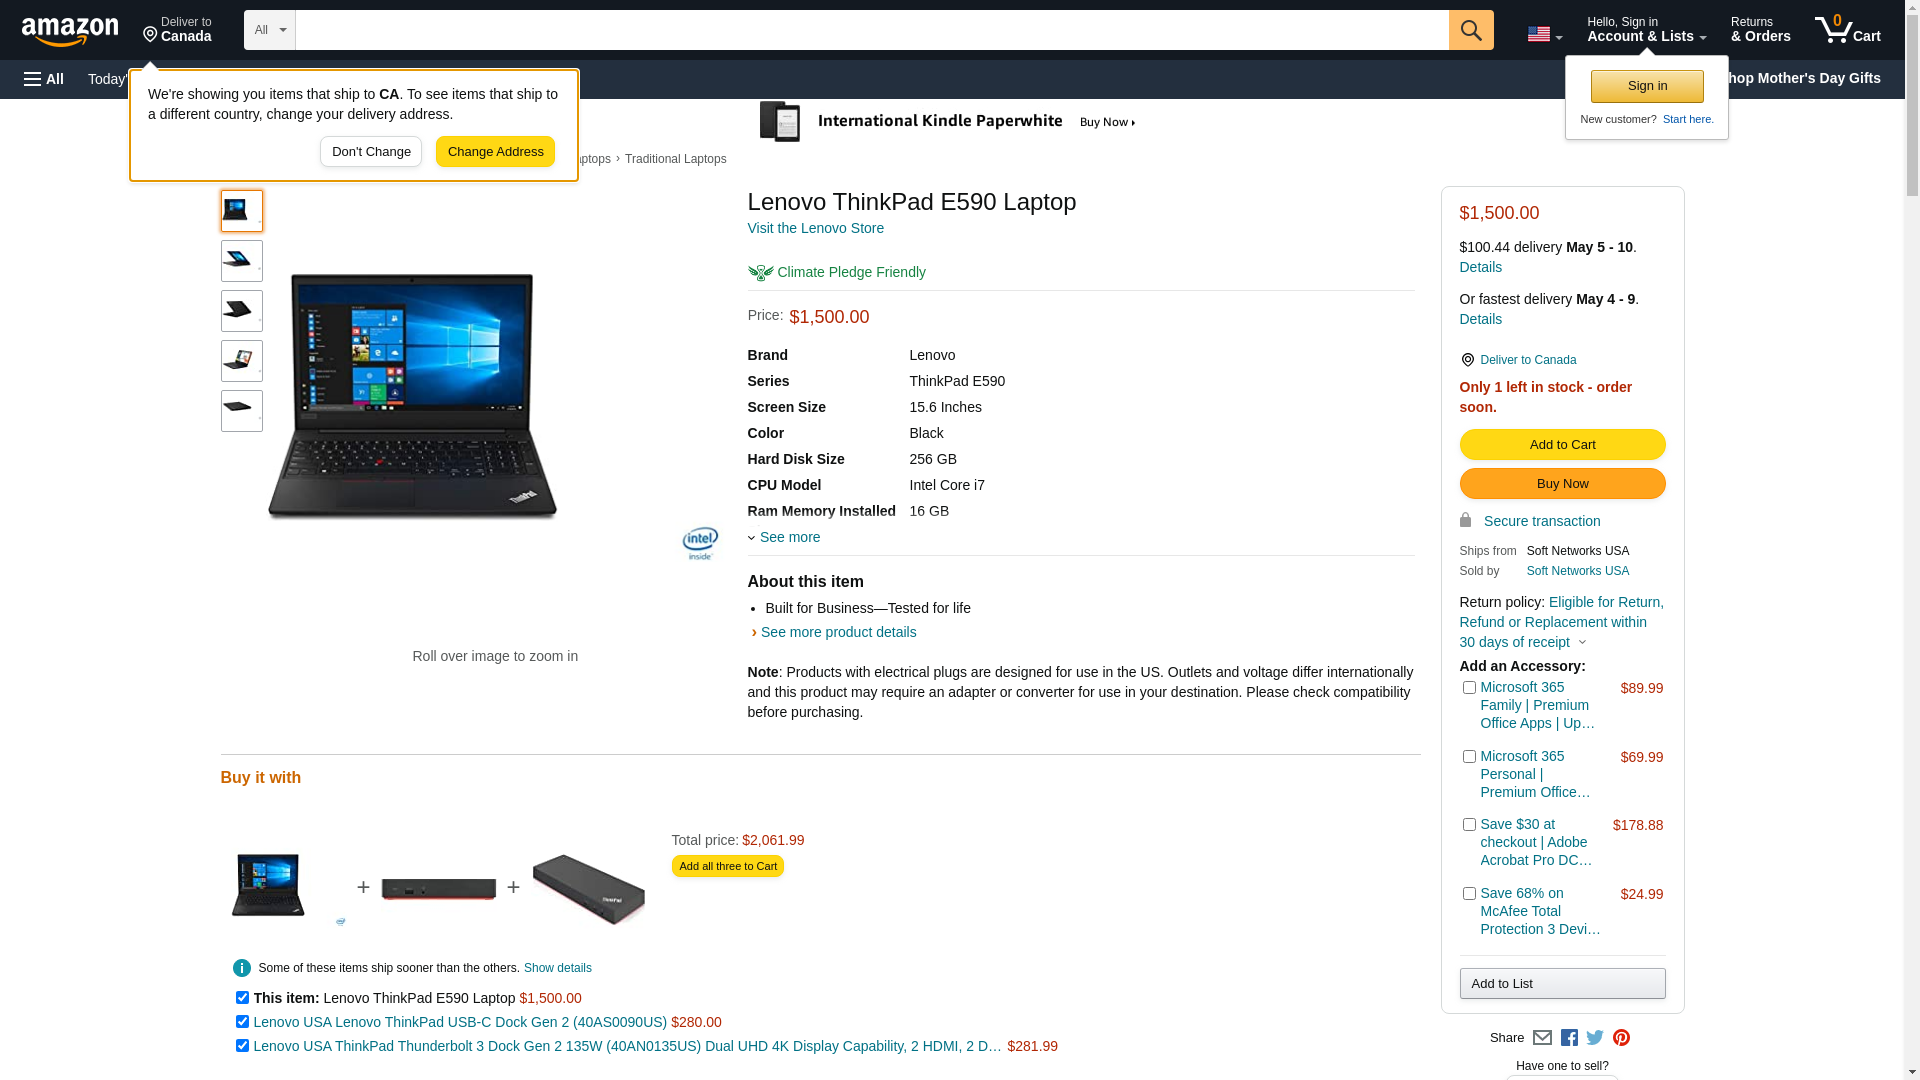Open the shopping cart icon
Image resolution: width=1920 pixels, height=1080 pixels.
pos(1847,30)
